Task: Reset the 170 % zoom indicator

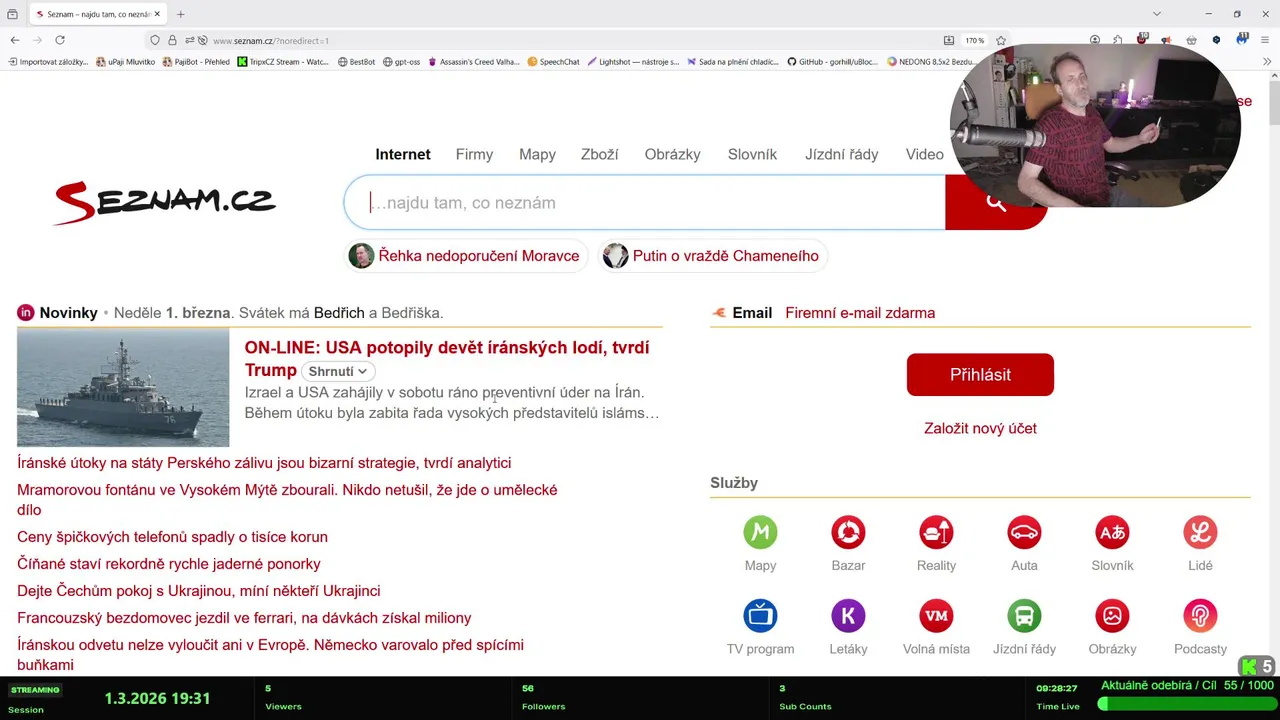Action: tap(974, 41)
